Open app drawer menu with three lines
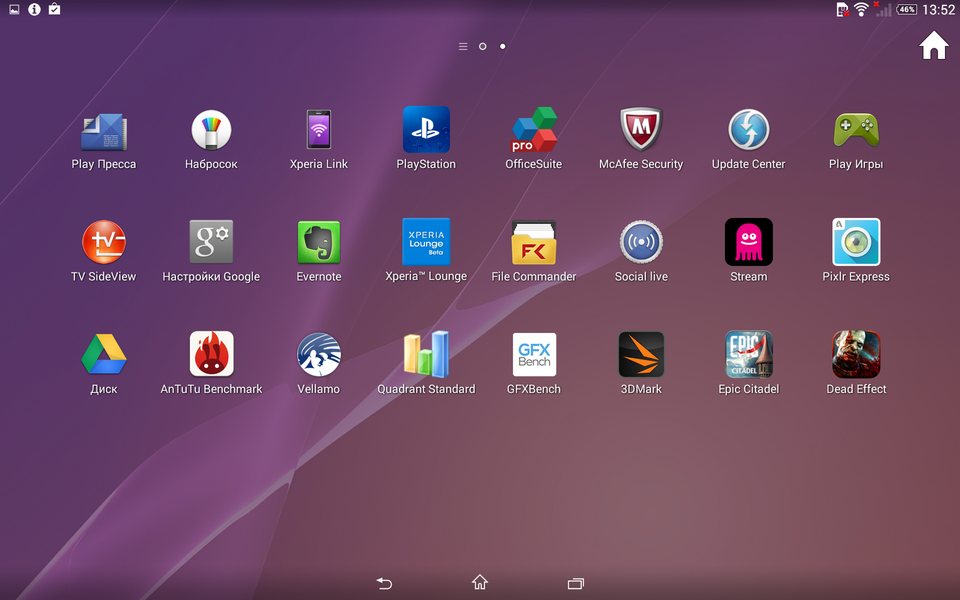This screenshot has width=960, height=600. pos(463,46)
